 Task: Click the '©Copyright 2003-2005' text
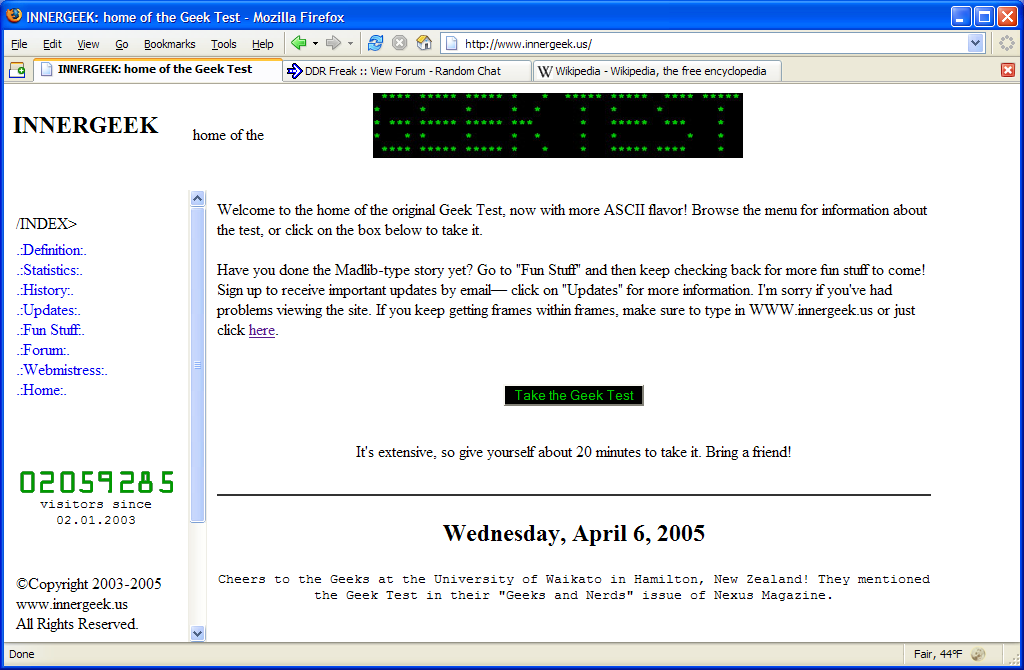89,584
